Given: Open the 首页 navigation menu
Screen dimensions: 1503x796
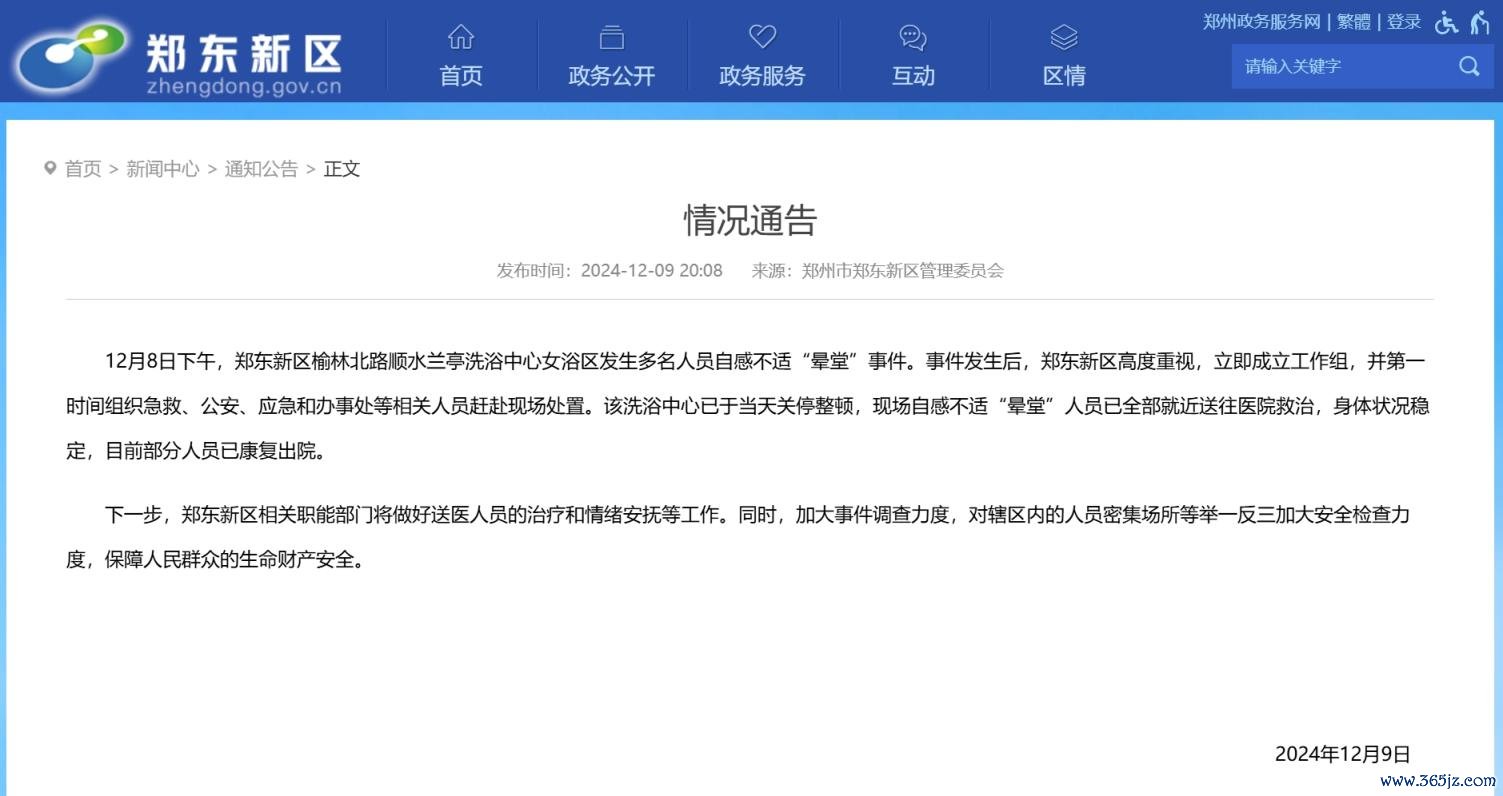Looking at the screenshot, I should (x=461, y=76).
